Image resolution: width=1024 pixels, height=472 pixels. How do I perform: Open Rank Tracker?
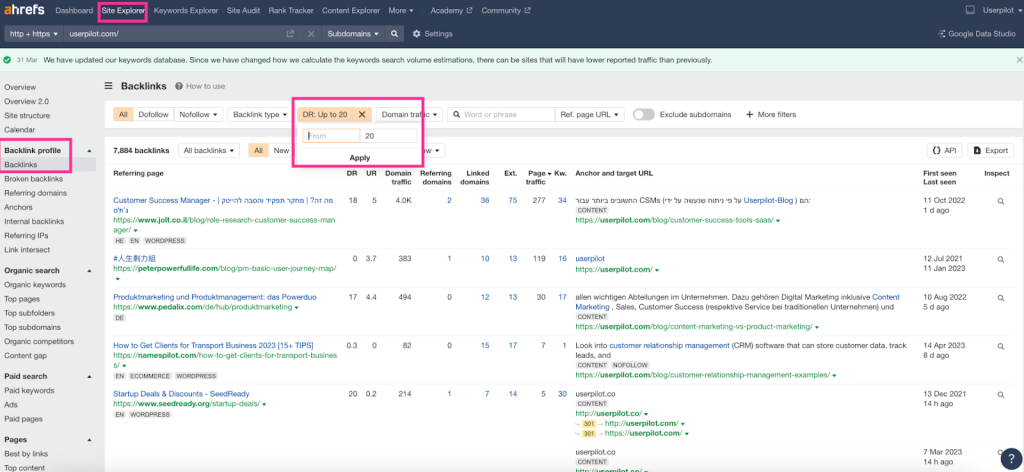click(291, 10)
